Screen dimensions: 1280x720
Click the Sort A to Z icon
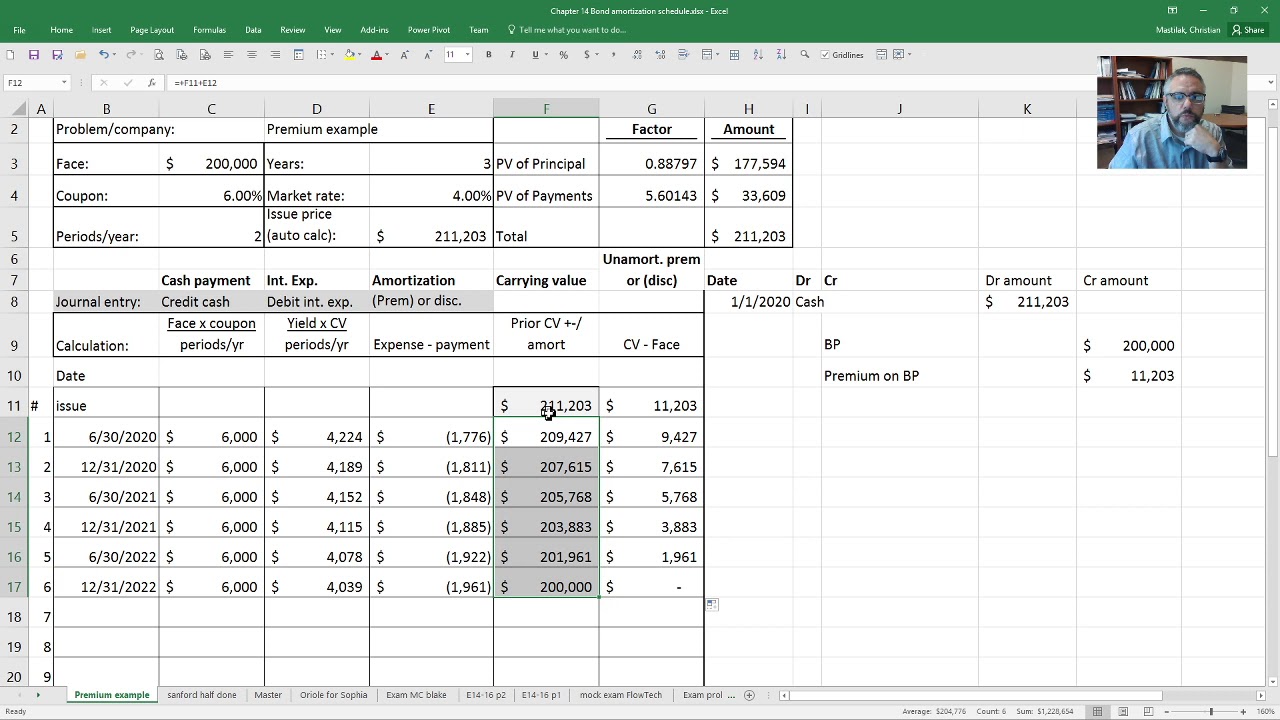(758, 54)
